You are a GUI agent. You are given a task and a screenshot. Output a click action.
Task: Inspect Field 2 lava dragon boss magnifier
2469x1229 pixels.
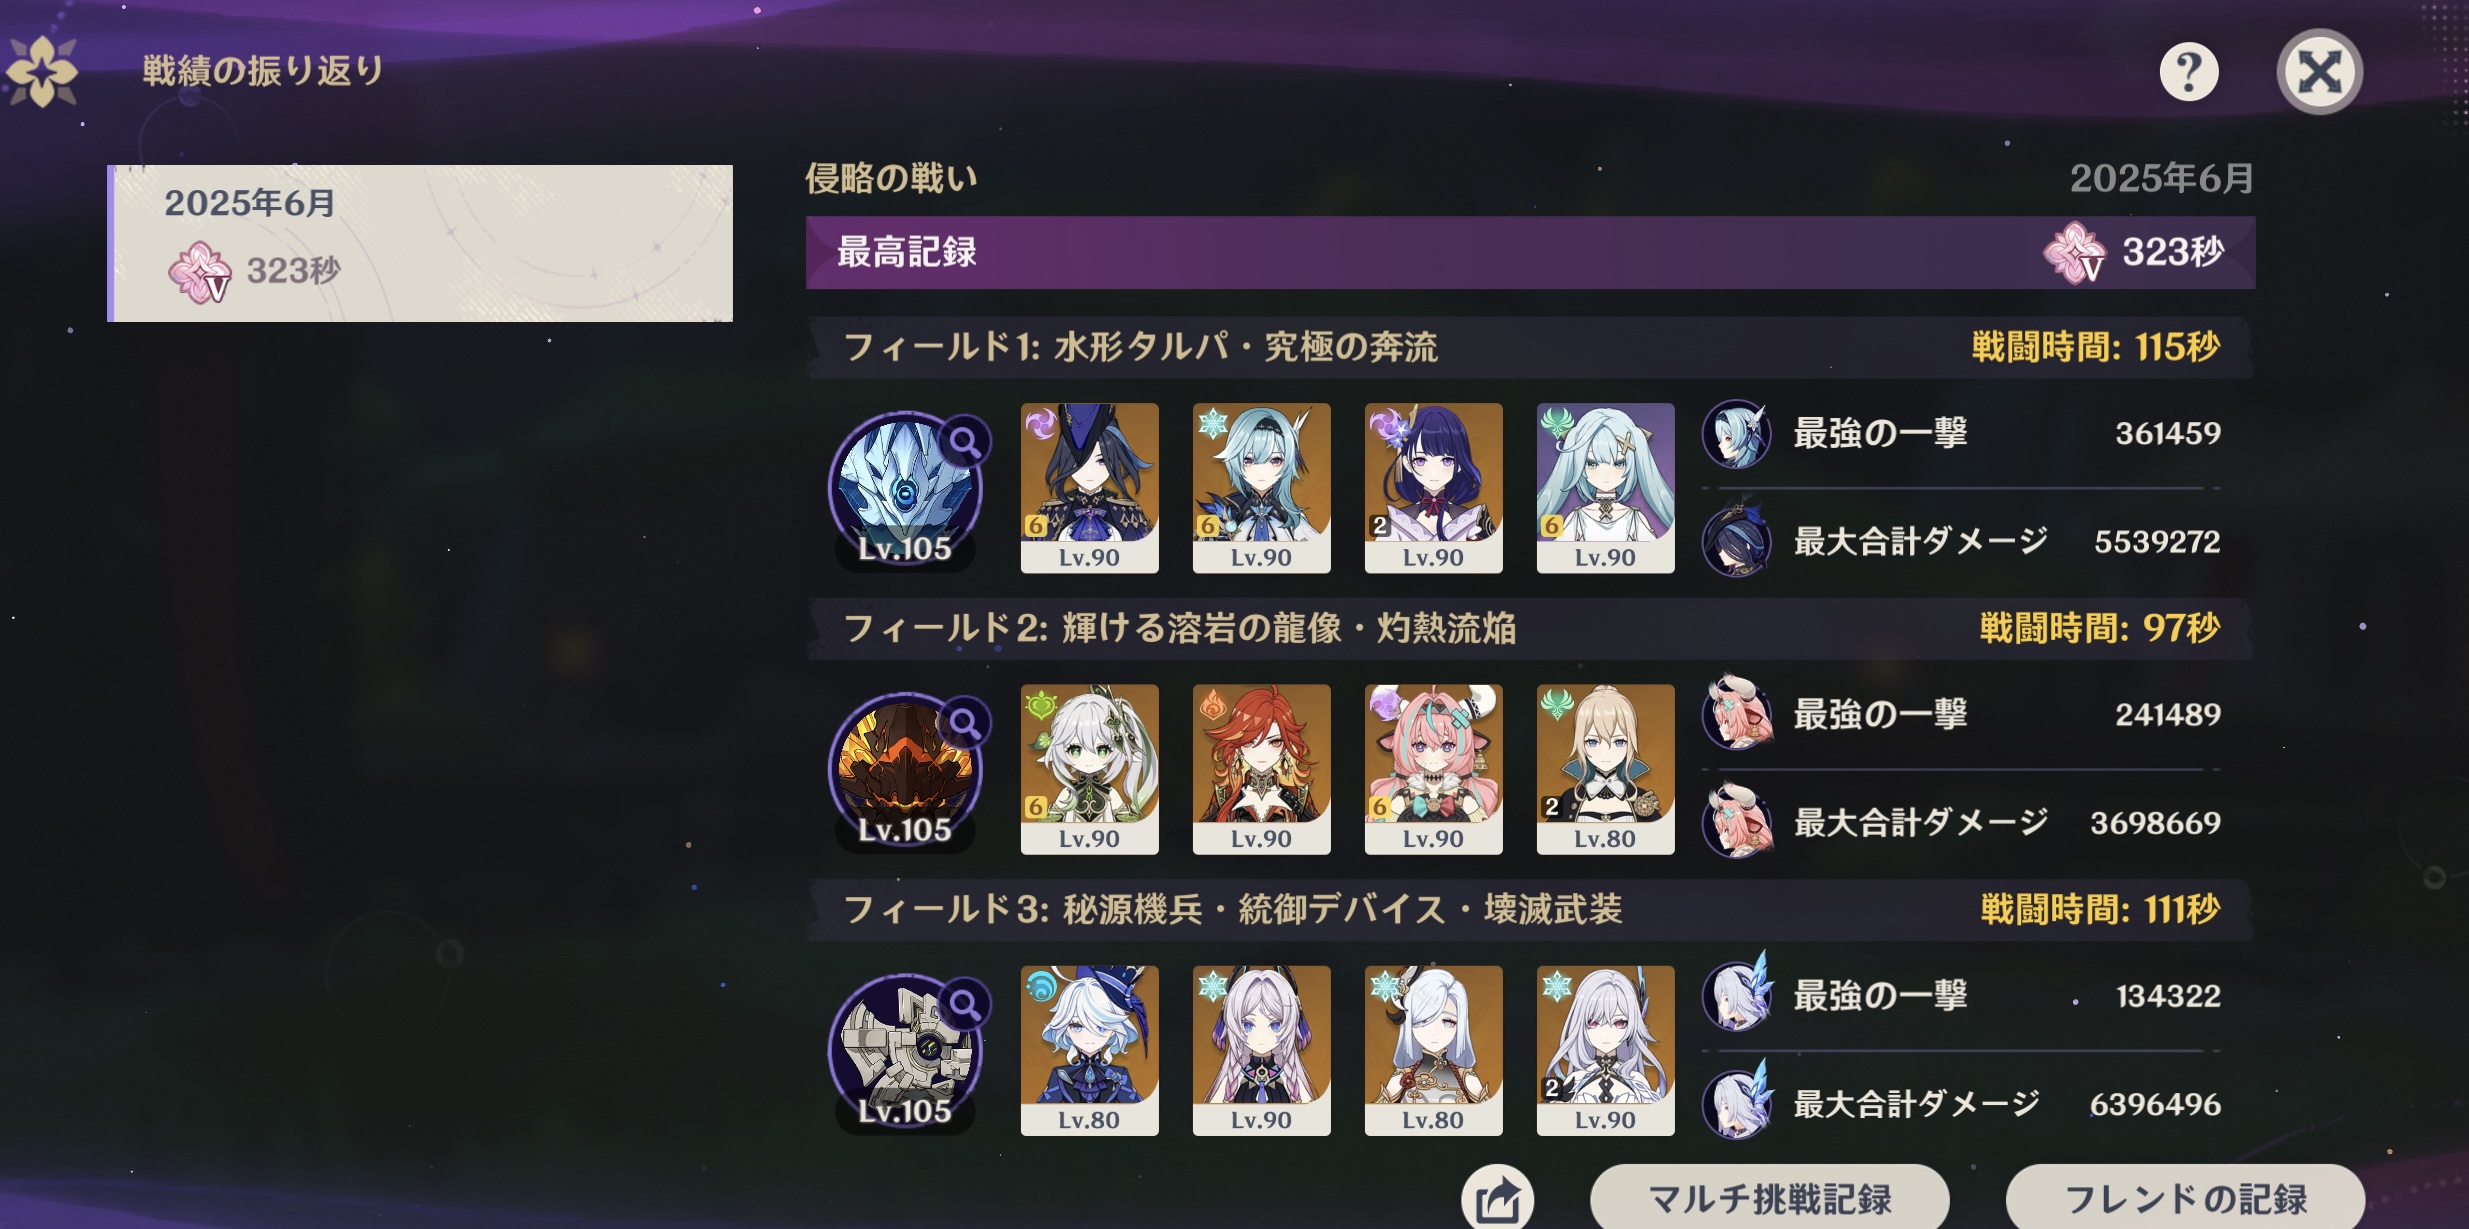[x=965, y=722]
